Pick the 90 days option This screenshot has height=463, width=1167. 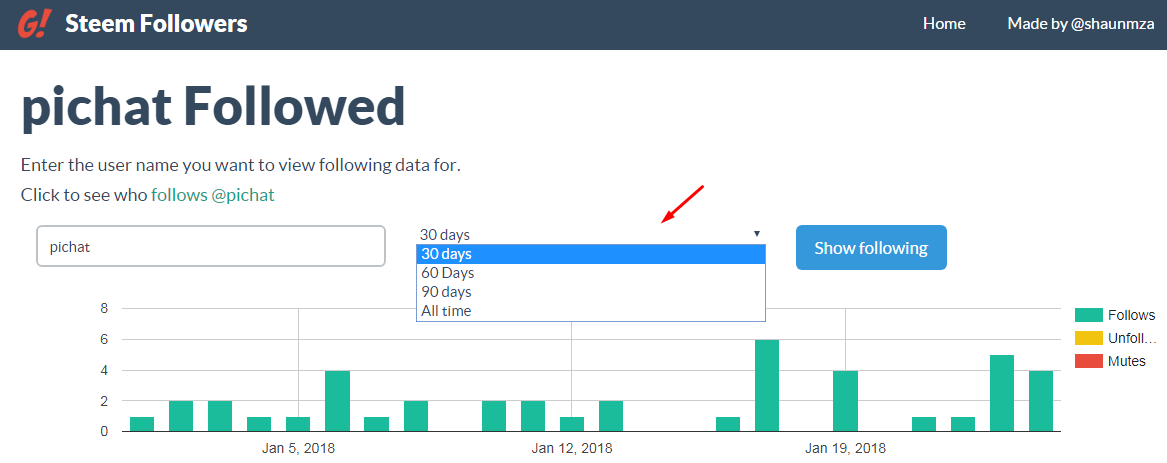click(x=591, y=292)
